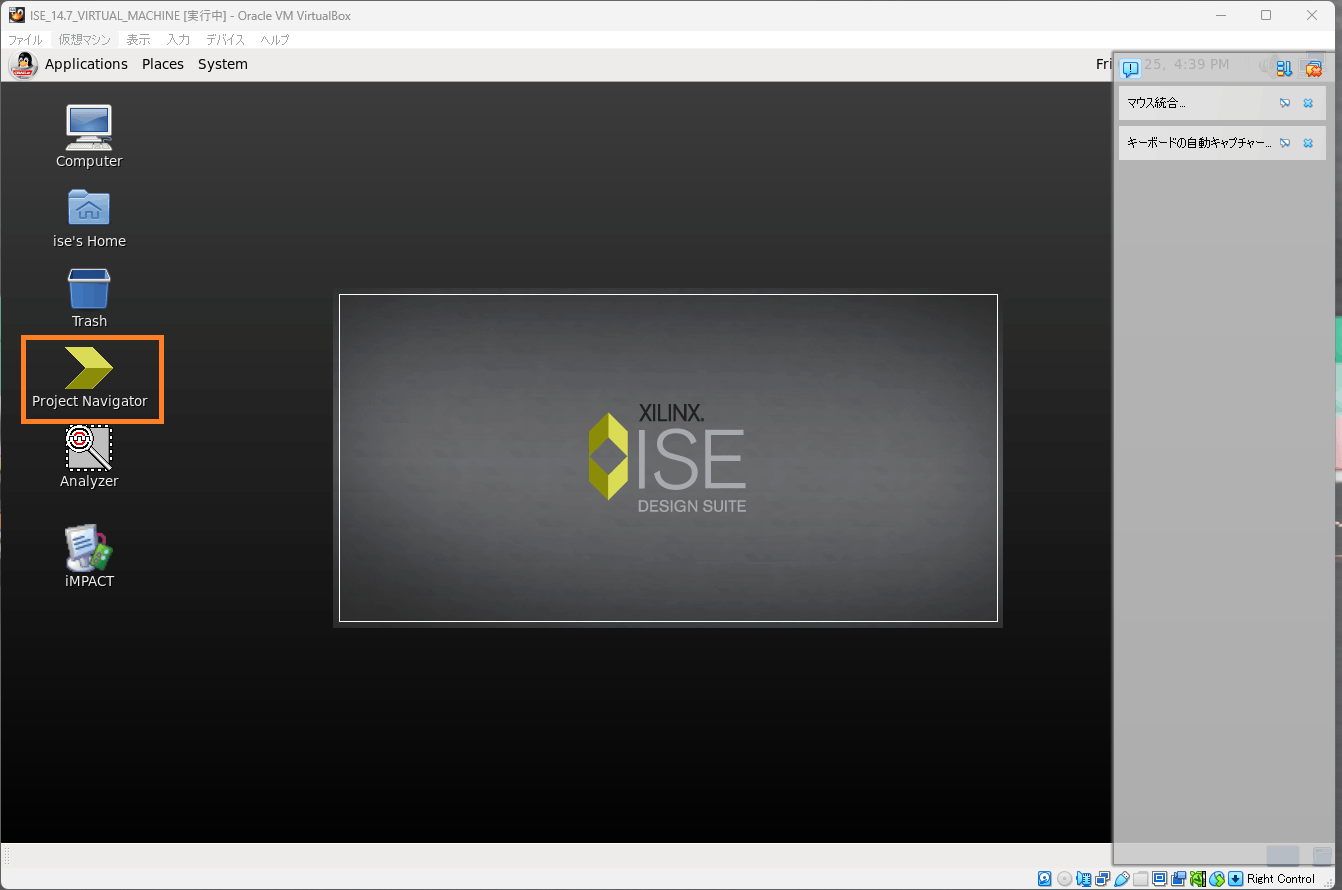Open the Applications menu
The height and width of the screenshot is (890, 1342).
coord(86,64)
